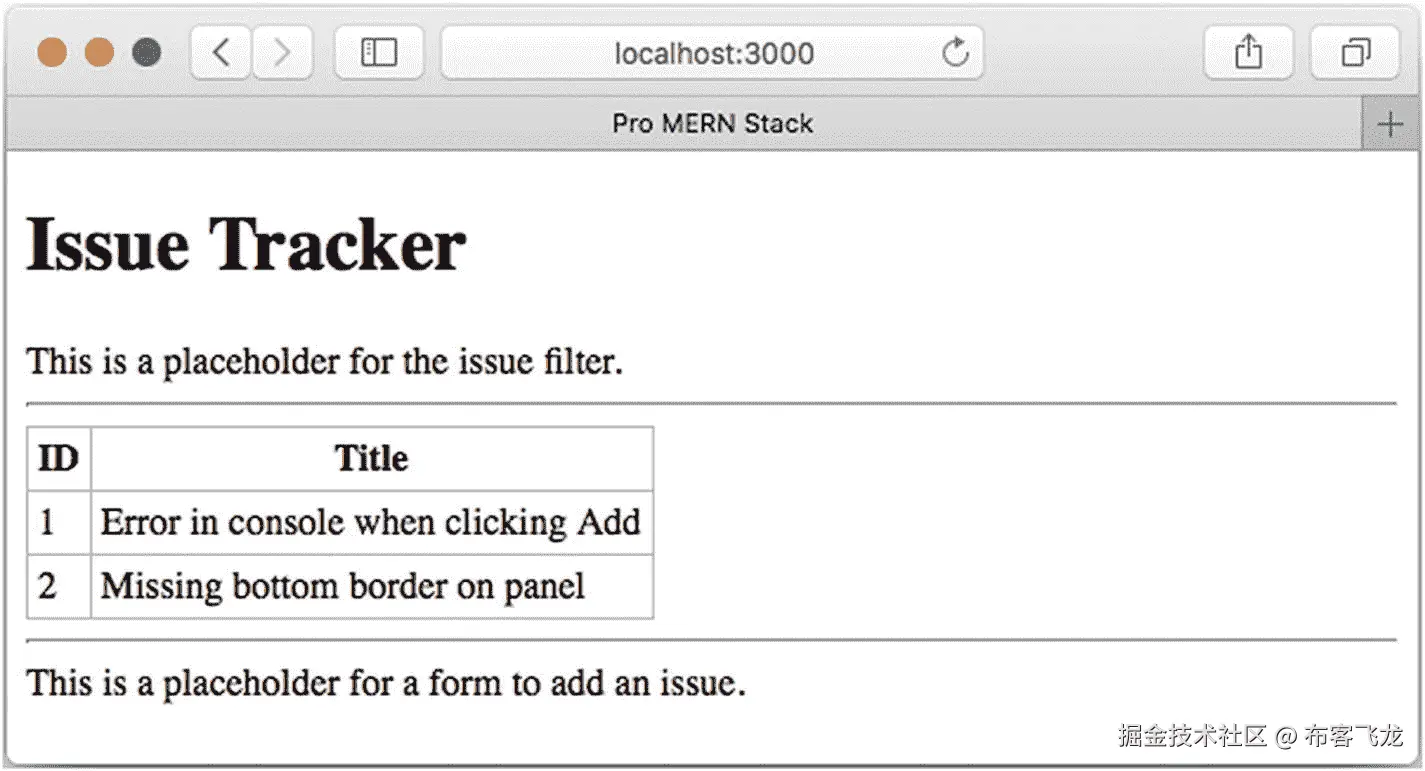This screenshot has width=1425, height=771.
Task: Click the Issue Tracker heading
Action: coord(246,243)
